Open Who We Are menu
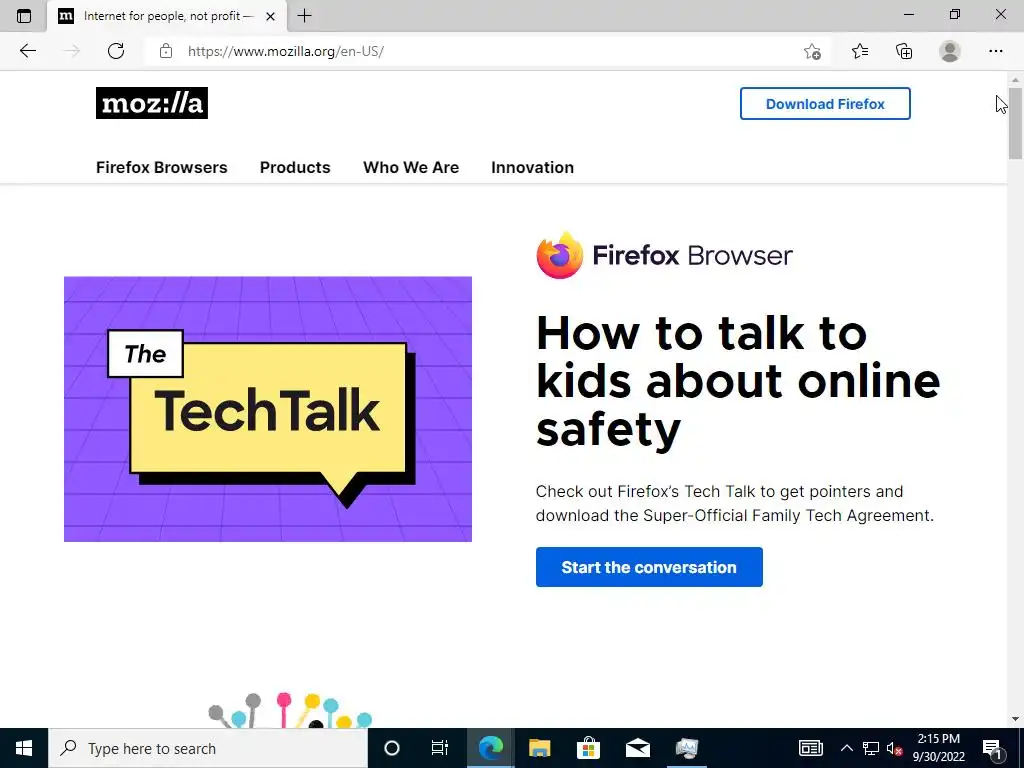The image size is (1024, 768). click(x=411, y=167)
